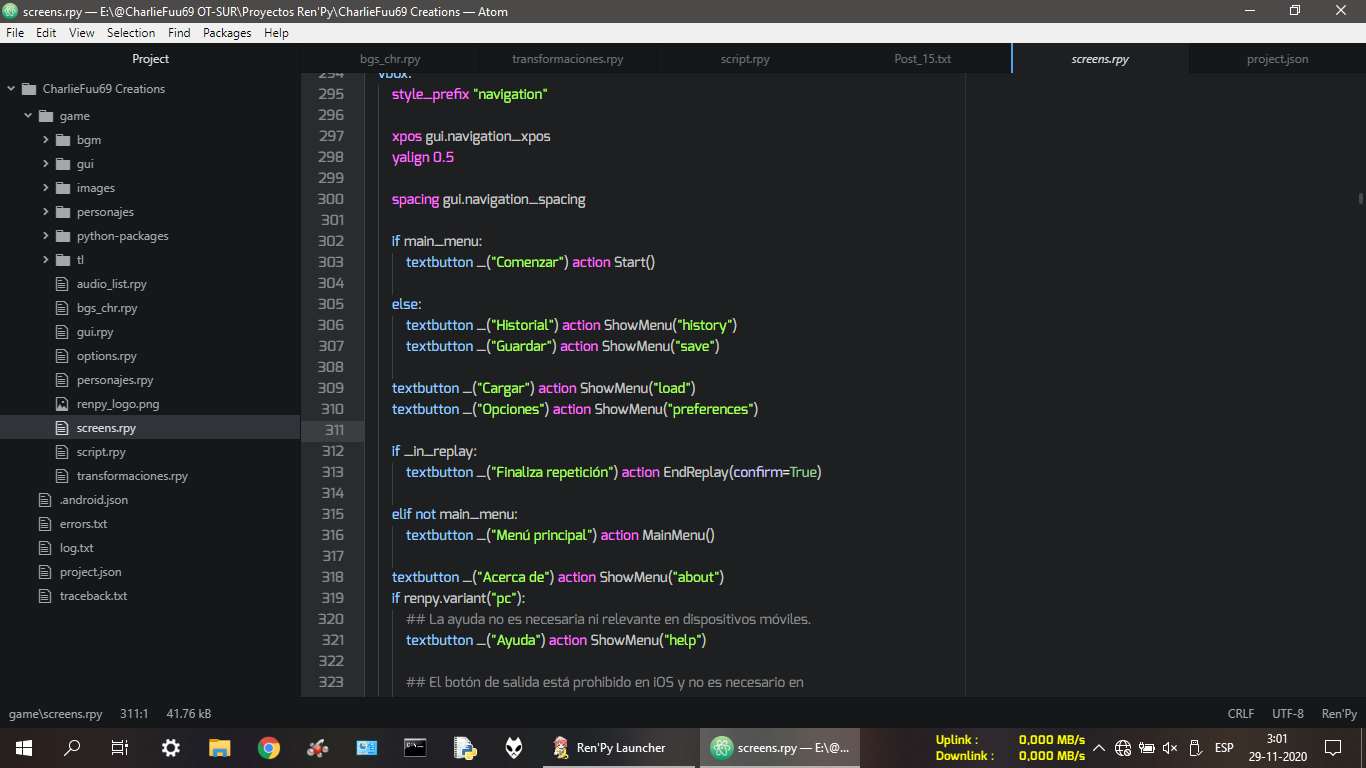
Task: Change CRLF line ending in status bar
Action: pyautogui.click(x=1240, y=714)
